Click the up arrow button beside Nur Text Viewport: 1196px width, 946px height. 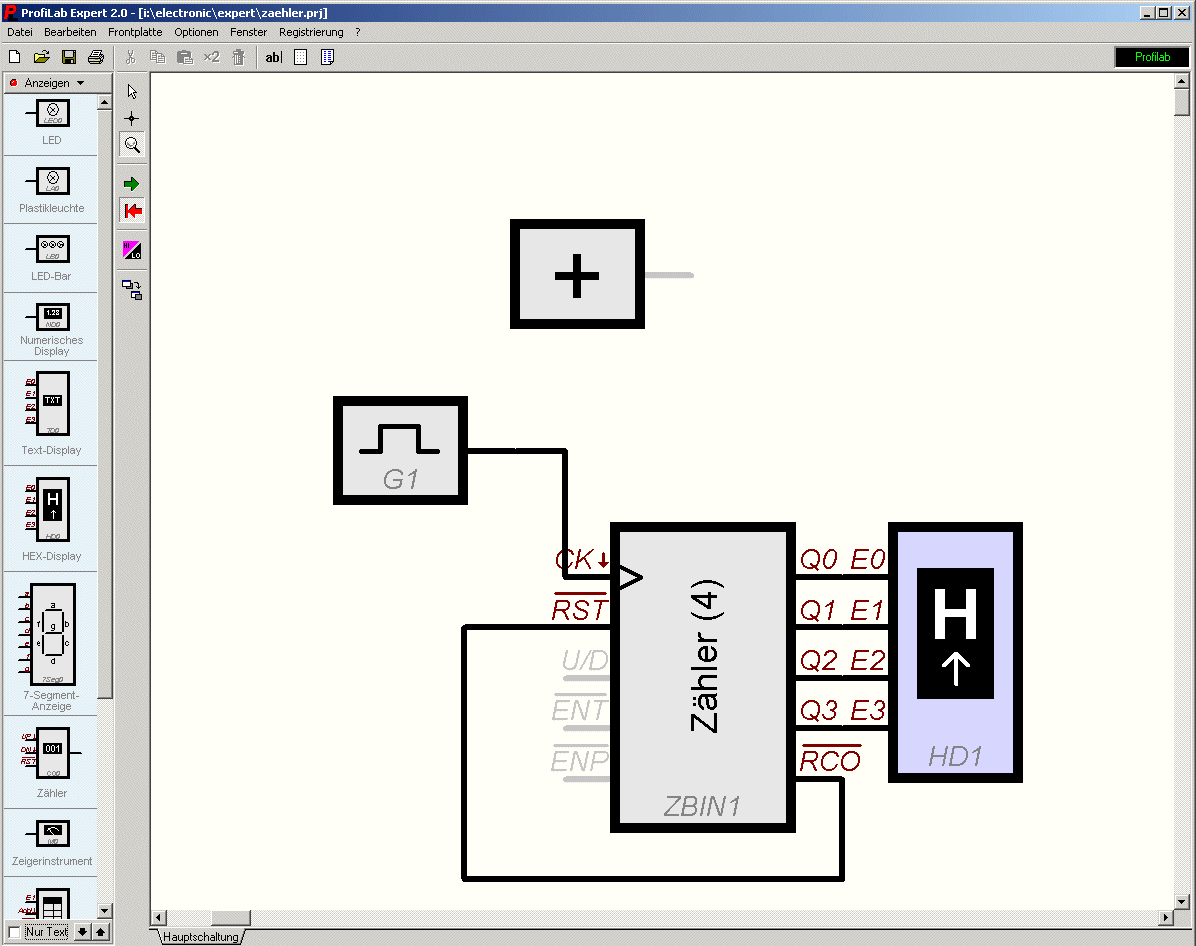[x=100, y=932]
